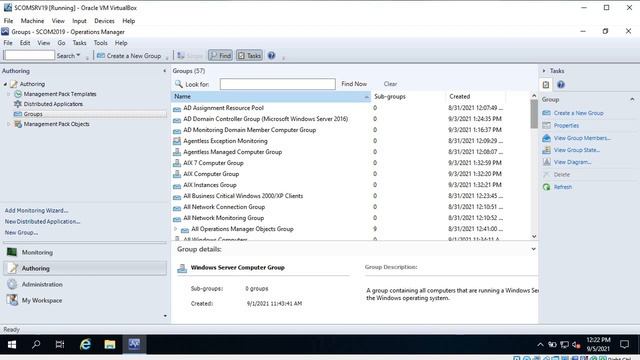Click the Tasks pane help icon
640x360 pixels.
point(561,84)
